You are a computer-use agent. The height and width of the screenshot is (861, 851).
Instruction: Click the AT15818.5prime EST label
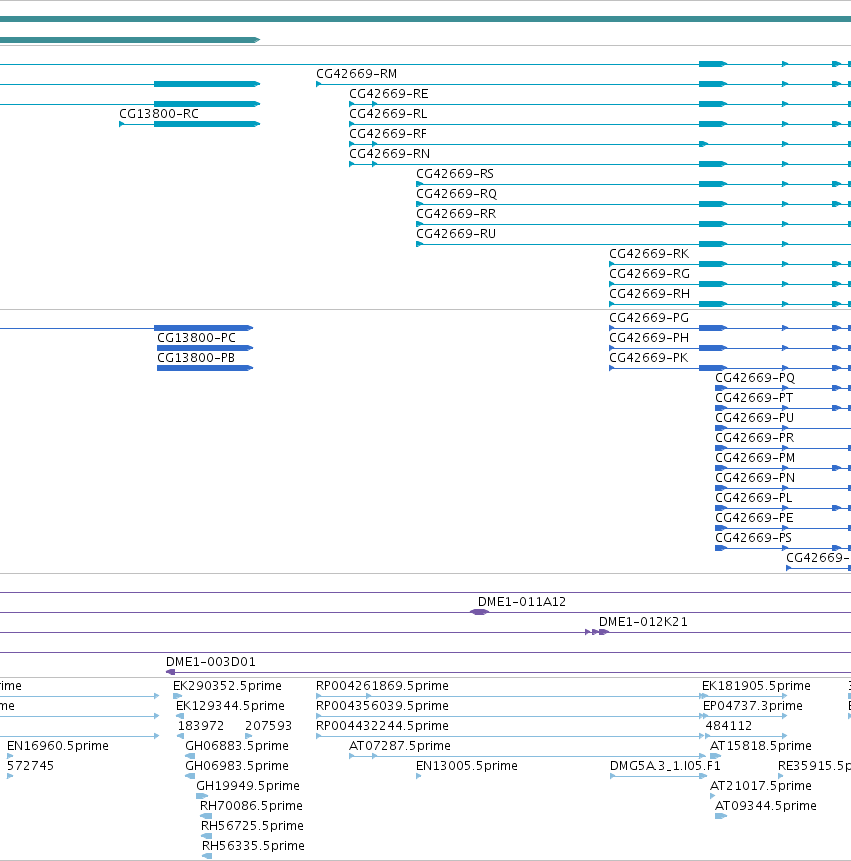760,746
